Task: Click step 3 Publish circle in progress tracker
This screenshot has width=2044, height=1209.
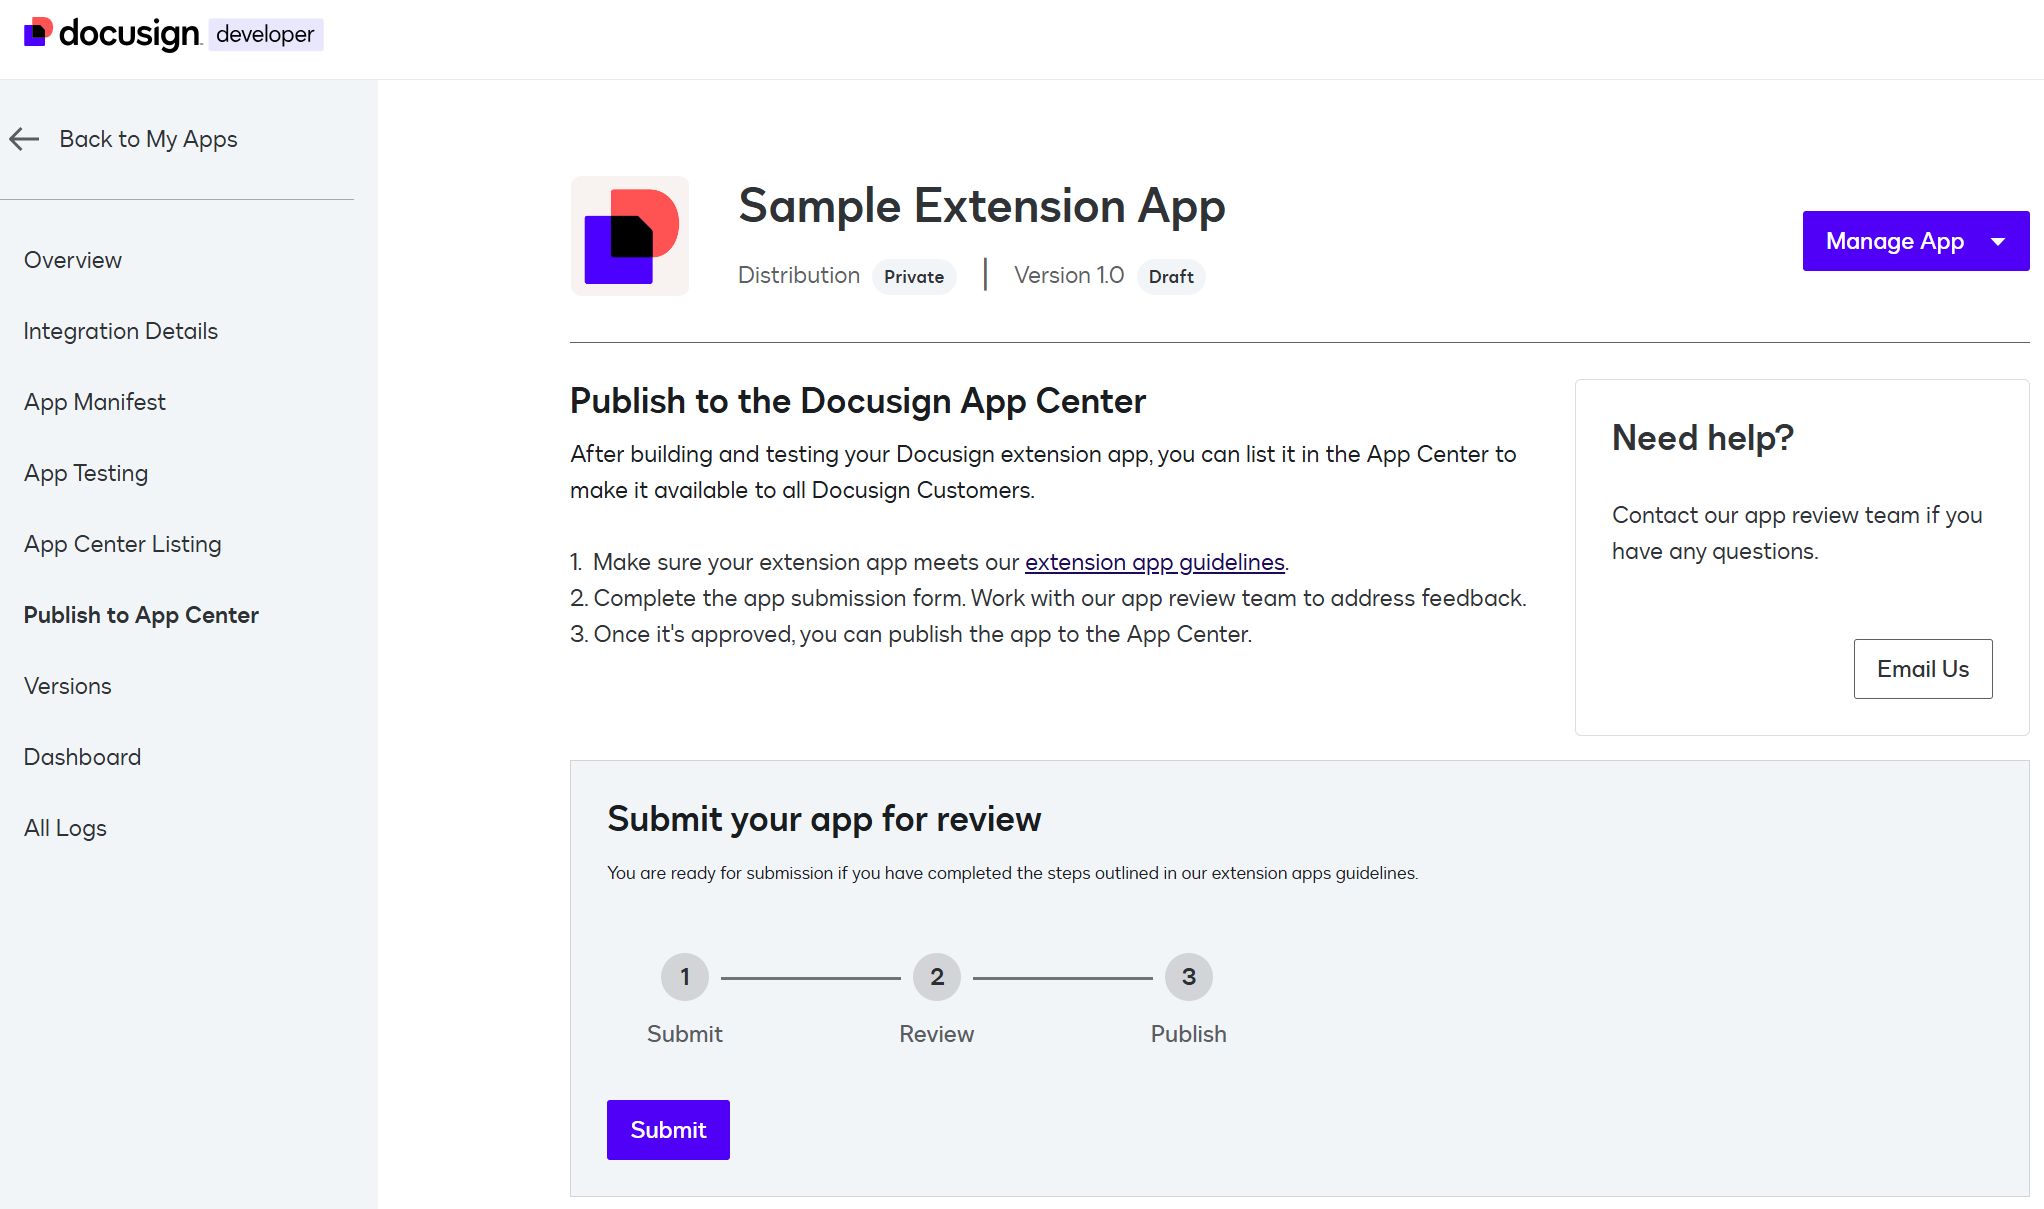Action: 1188,977
